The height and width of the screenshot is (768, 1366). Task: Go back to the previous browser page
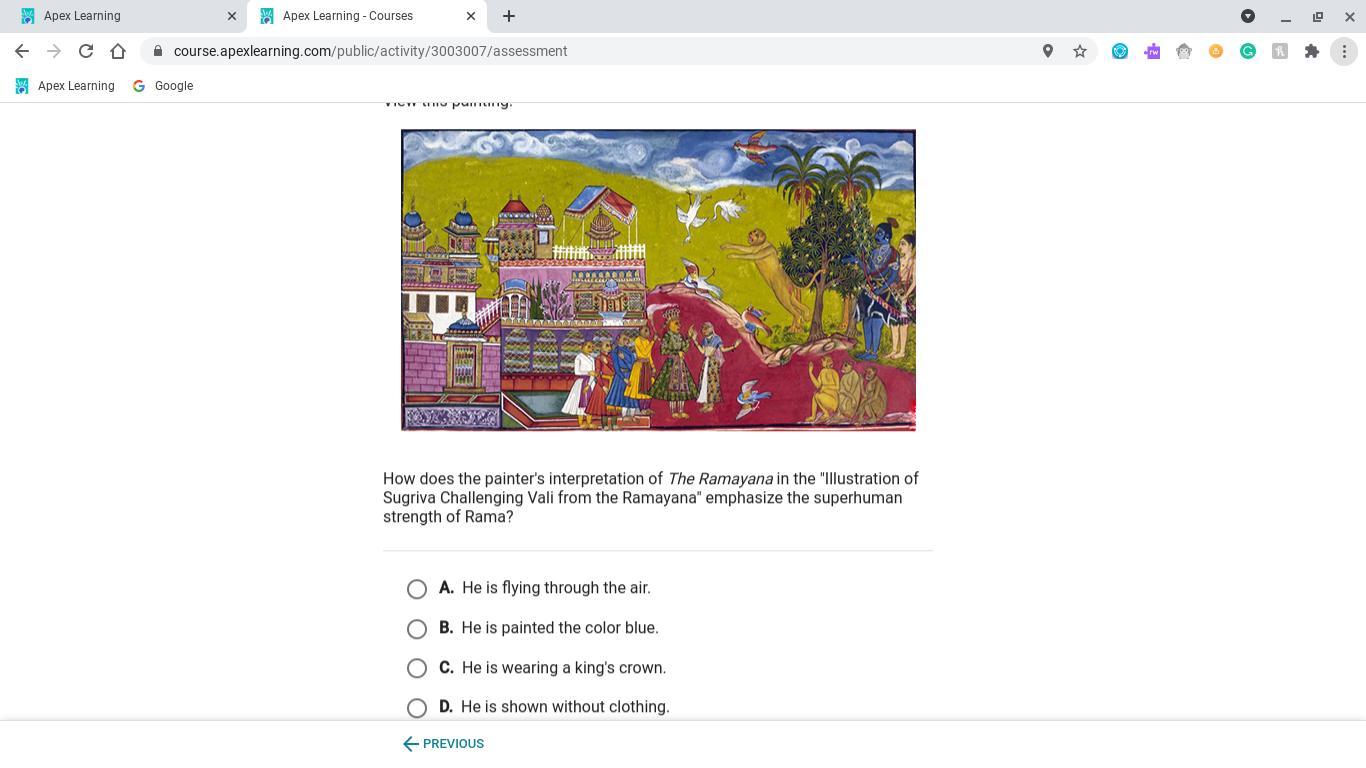coord(22,51)
